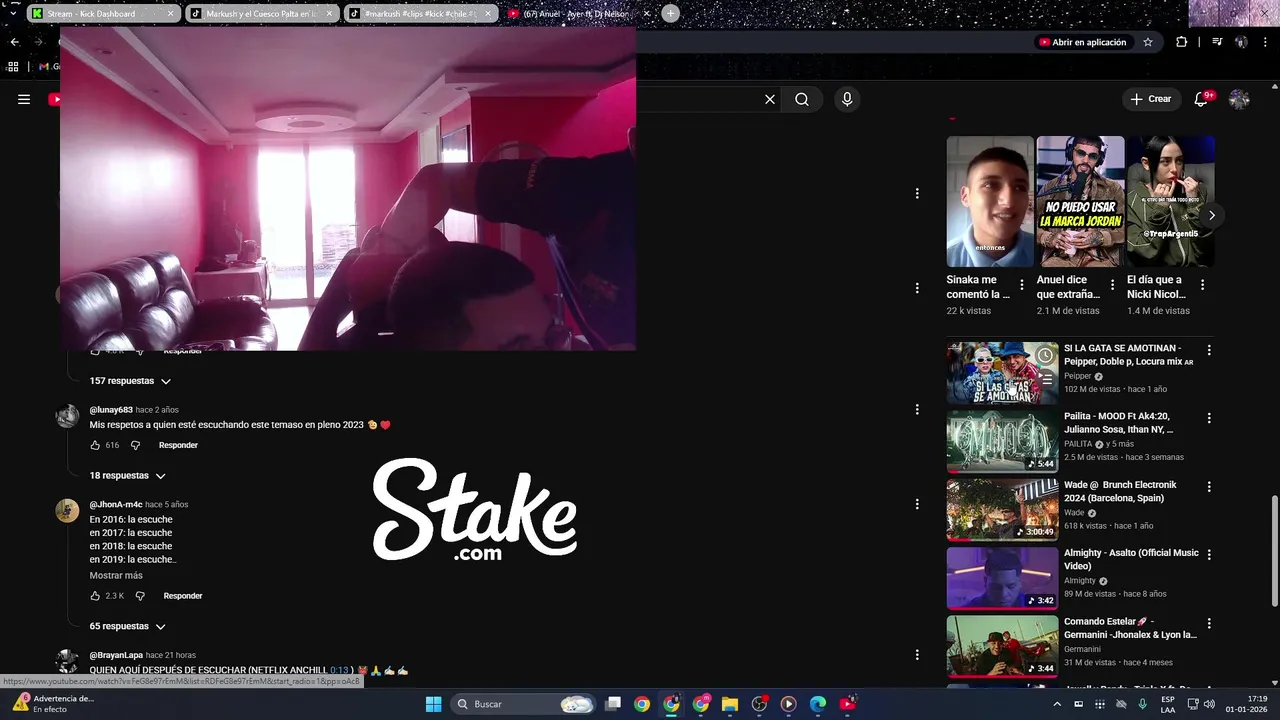This screenshot has height=720, width=1280.
Task: Click the magnifier search button
Action: 802,99
